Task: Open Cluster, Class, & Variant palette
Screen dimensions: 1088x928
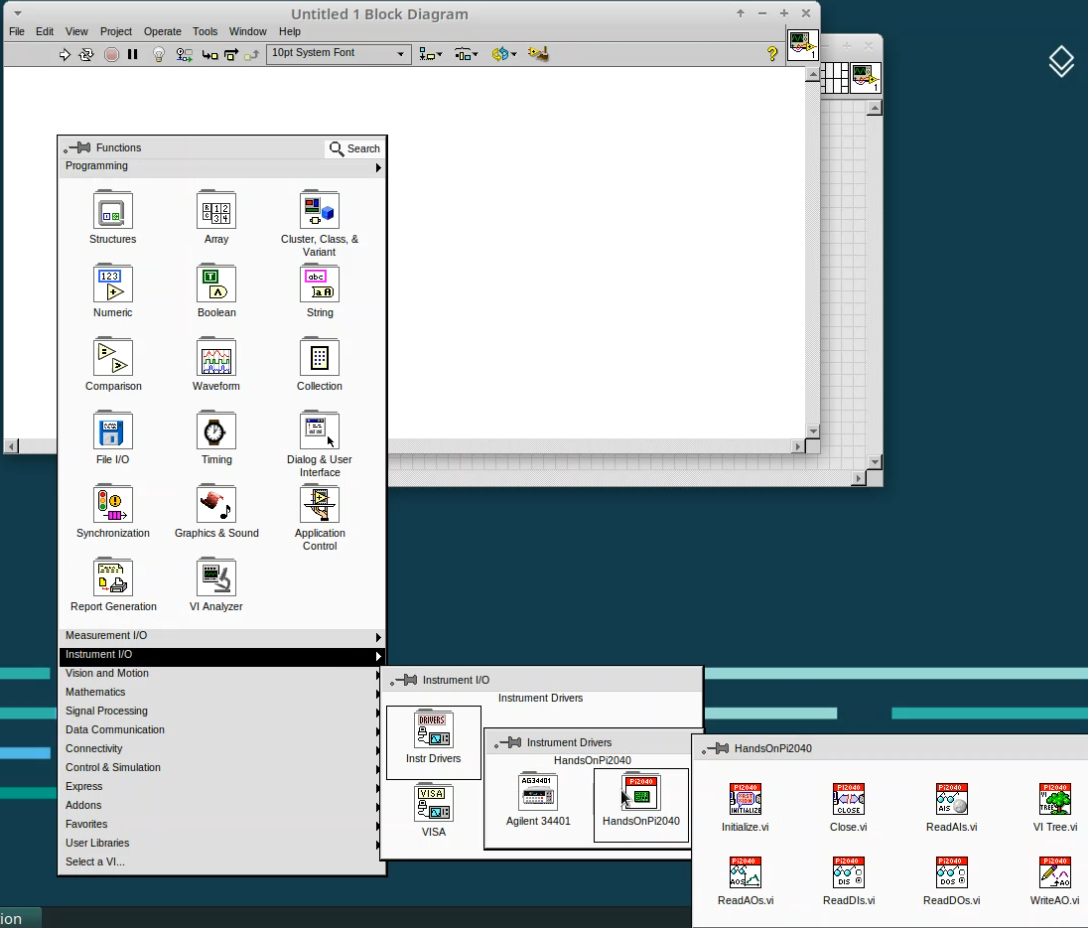Action: click(319, 210)
